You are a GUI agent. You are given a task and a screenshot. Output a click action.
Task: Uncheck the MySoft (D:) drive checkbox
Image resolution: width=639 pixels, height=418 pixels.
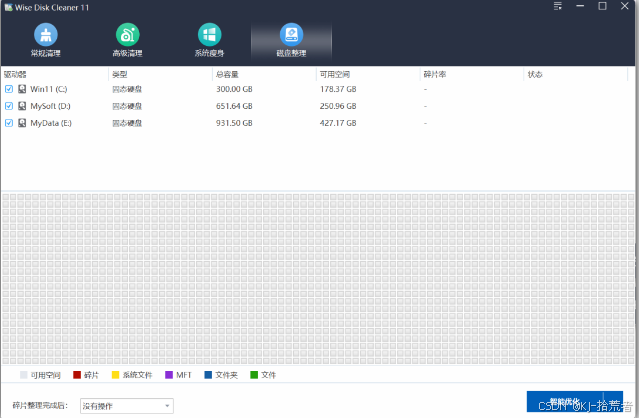click(x=9, y=106)
